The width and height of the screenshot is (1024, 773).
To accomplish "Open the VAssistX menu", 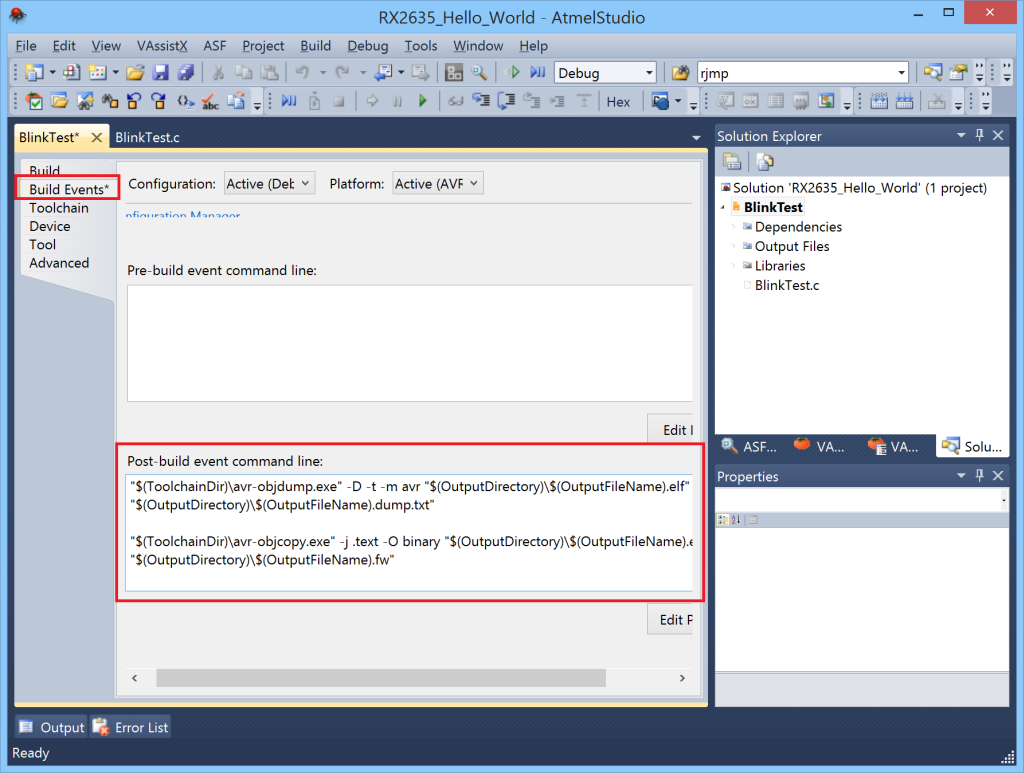I will coord(162,46).
